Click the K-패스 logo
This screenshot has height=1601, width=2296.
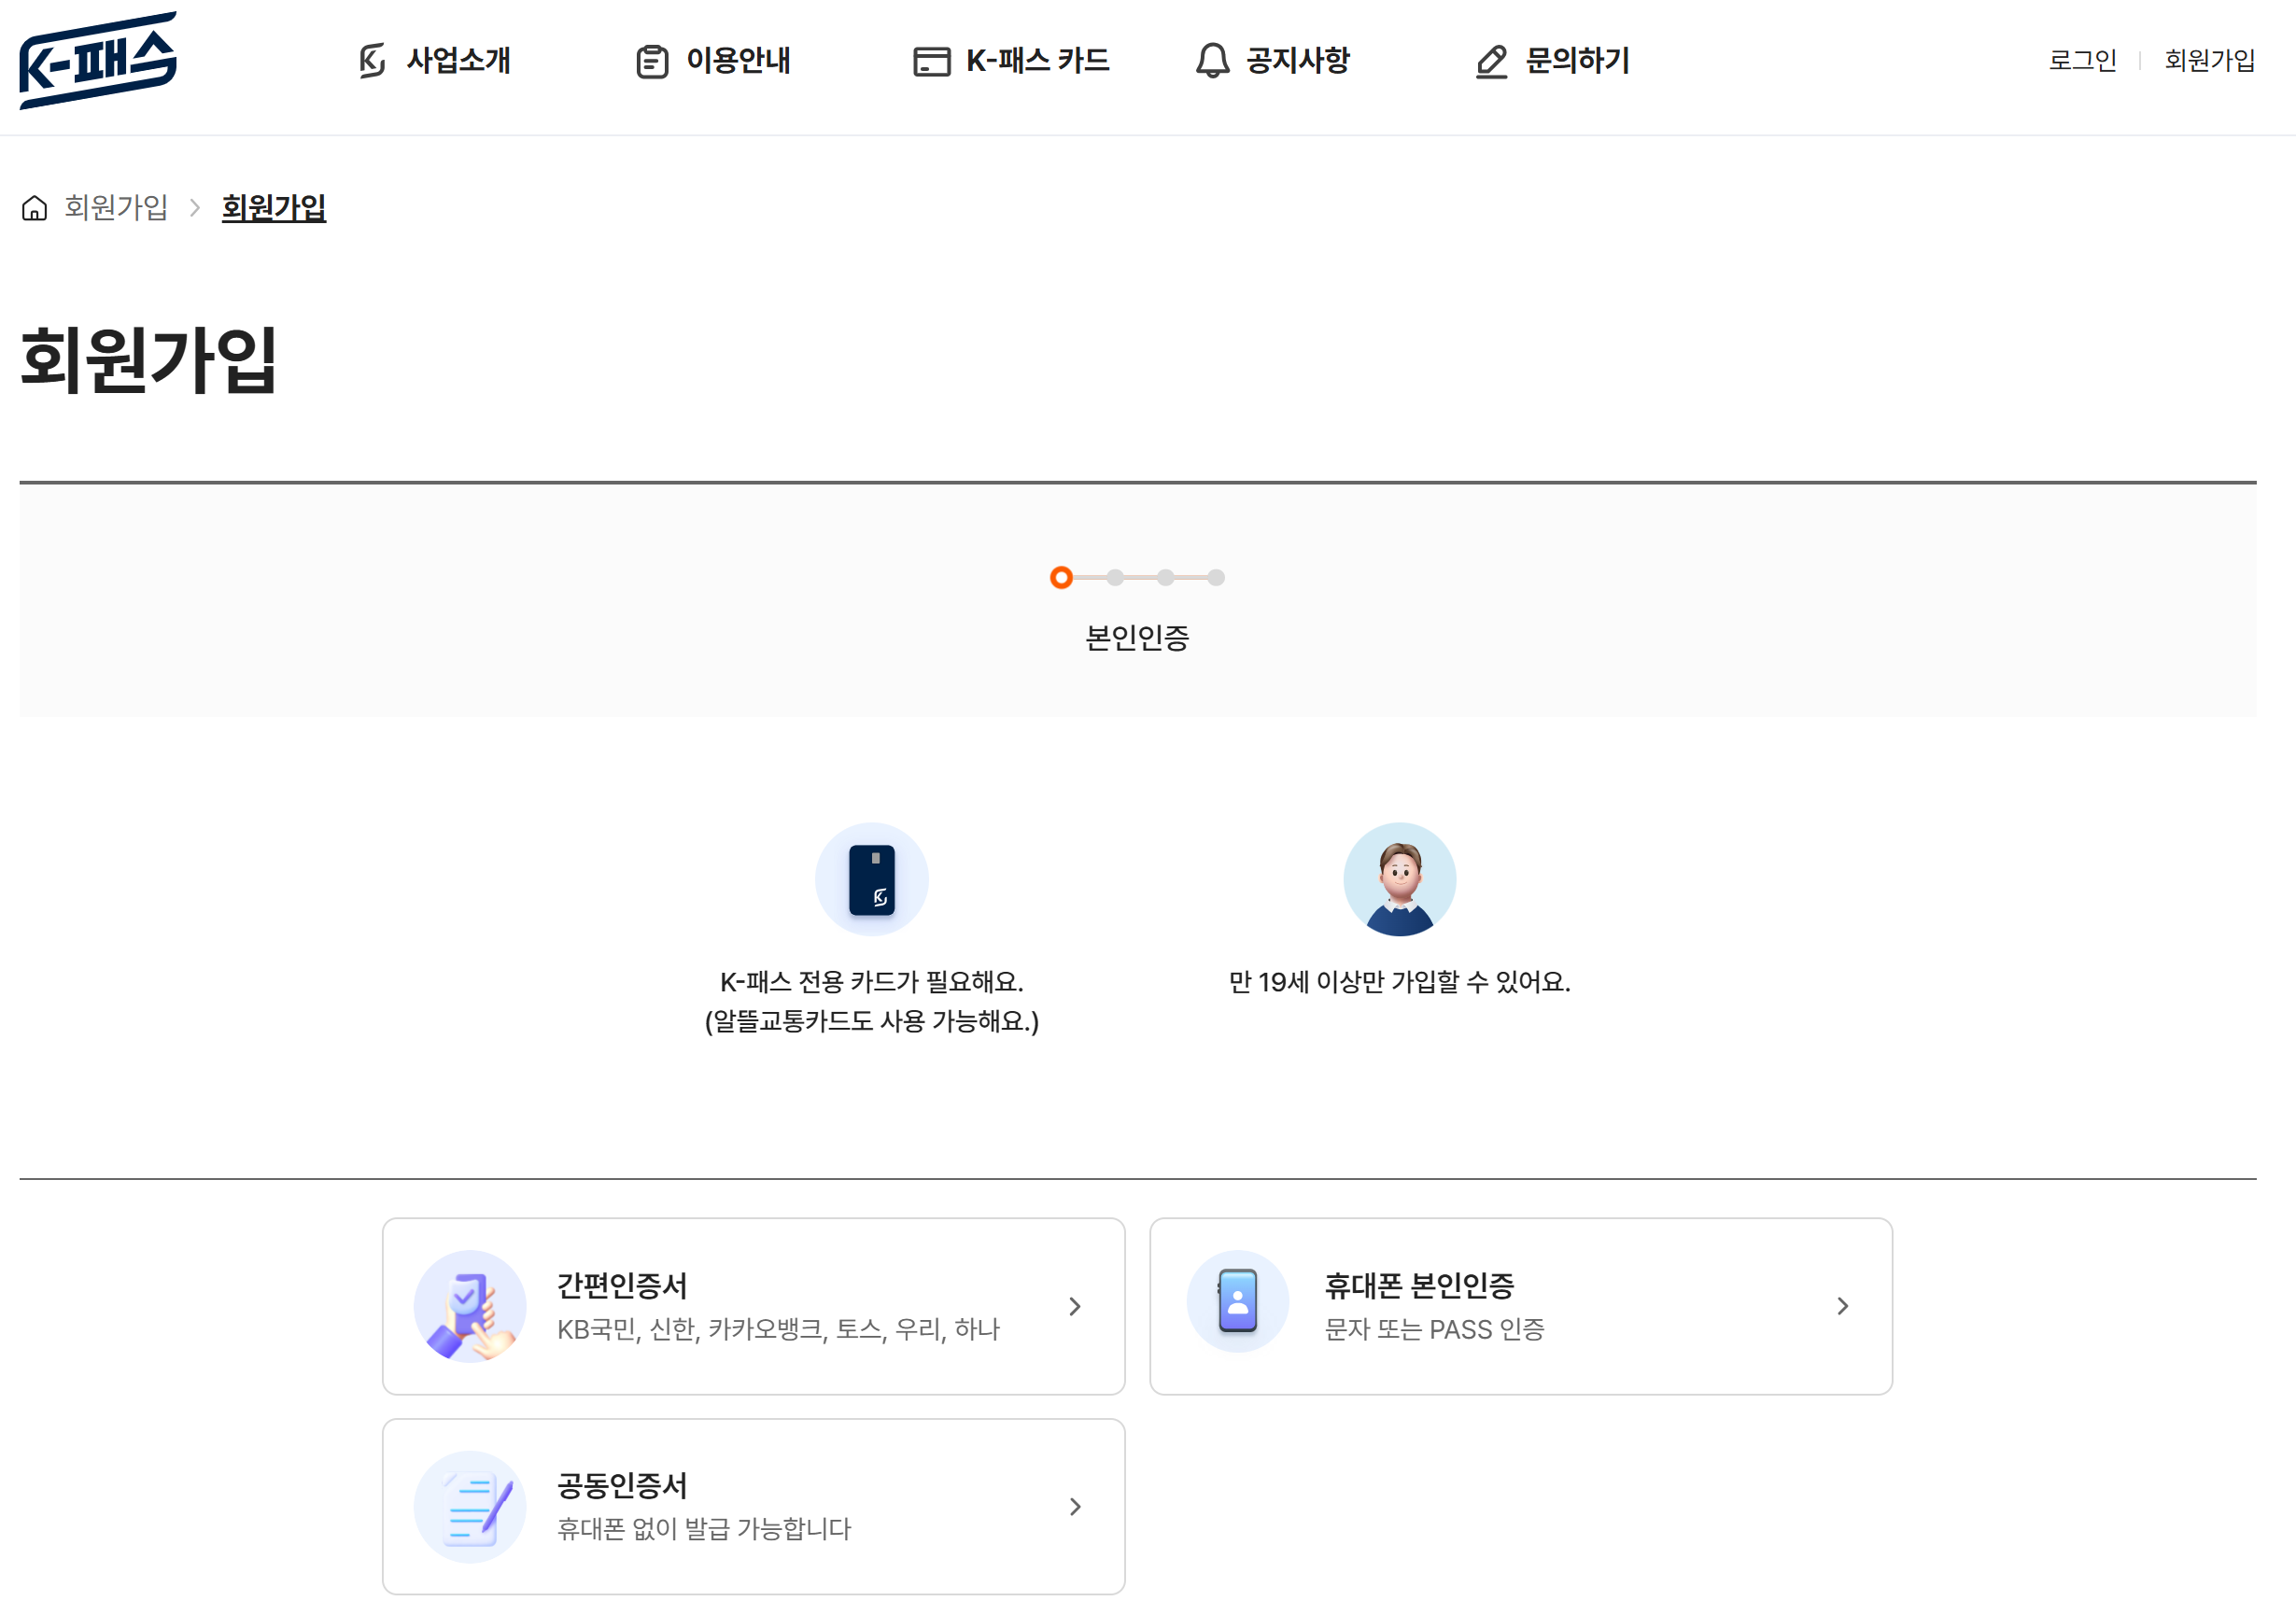[x=98, y=63]
